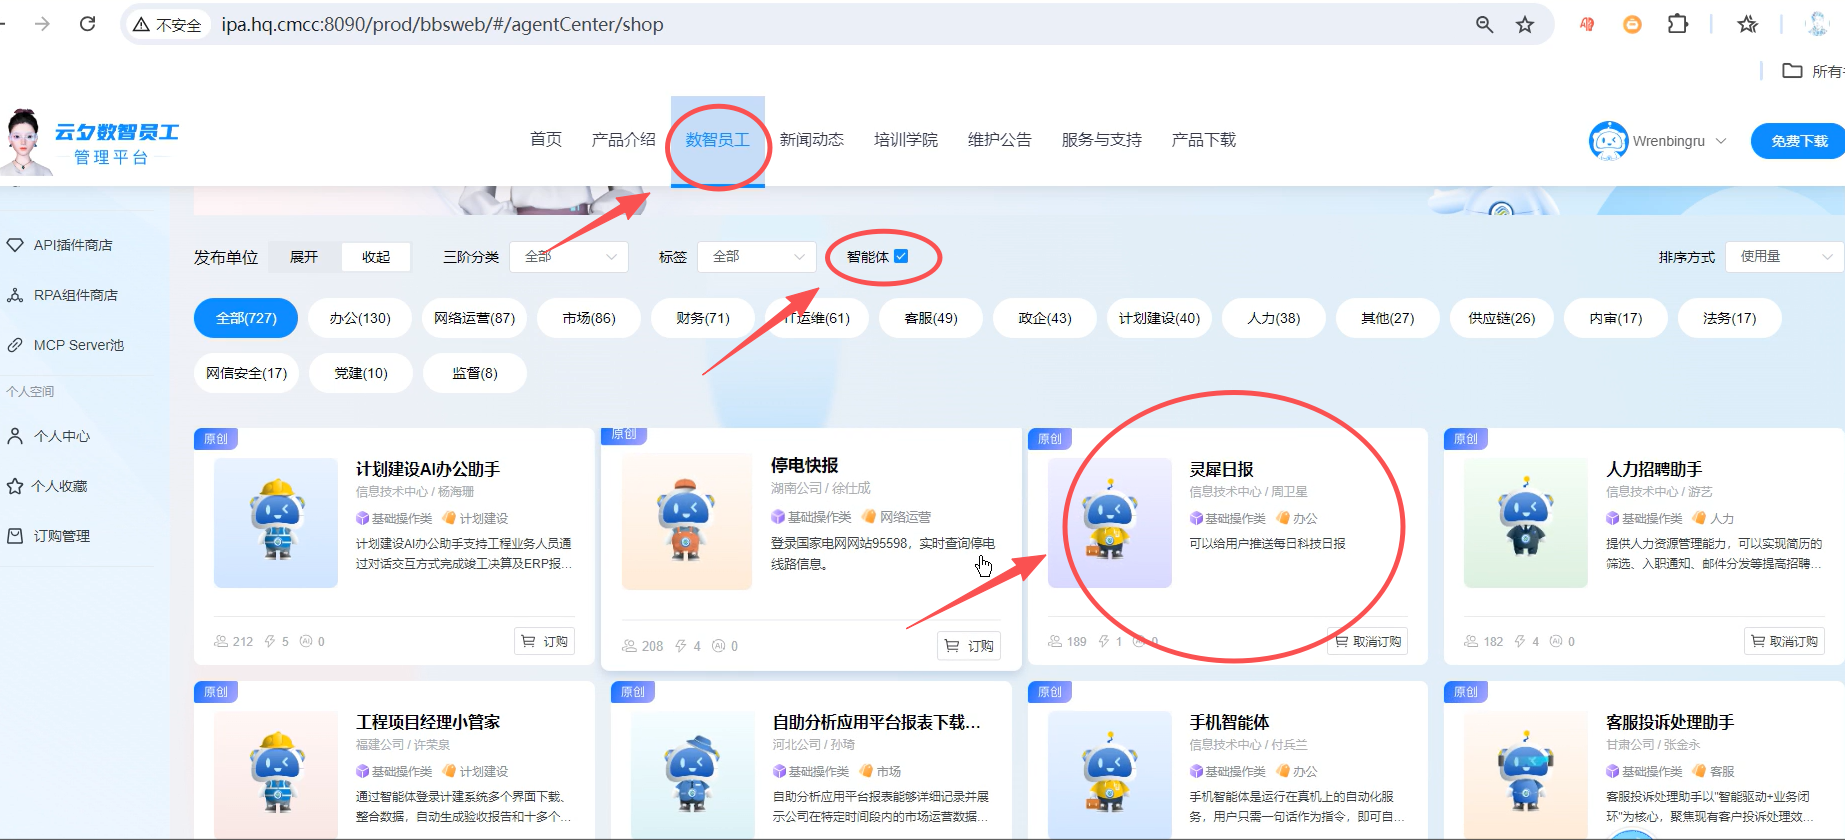This screenshot has height=840, width=1845.
Task: Click 取消订购 on 灵犀日报 card
Action: point(1367,641)
